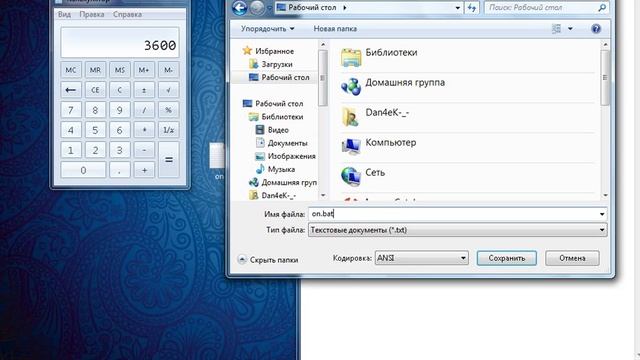Viewport: 640px width, 360px height.
Task: Click calculator divide button
Action: coord(144,110)
